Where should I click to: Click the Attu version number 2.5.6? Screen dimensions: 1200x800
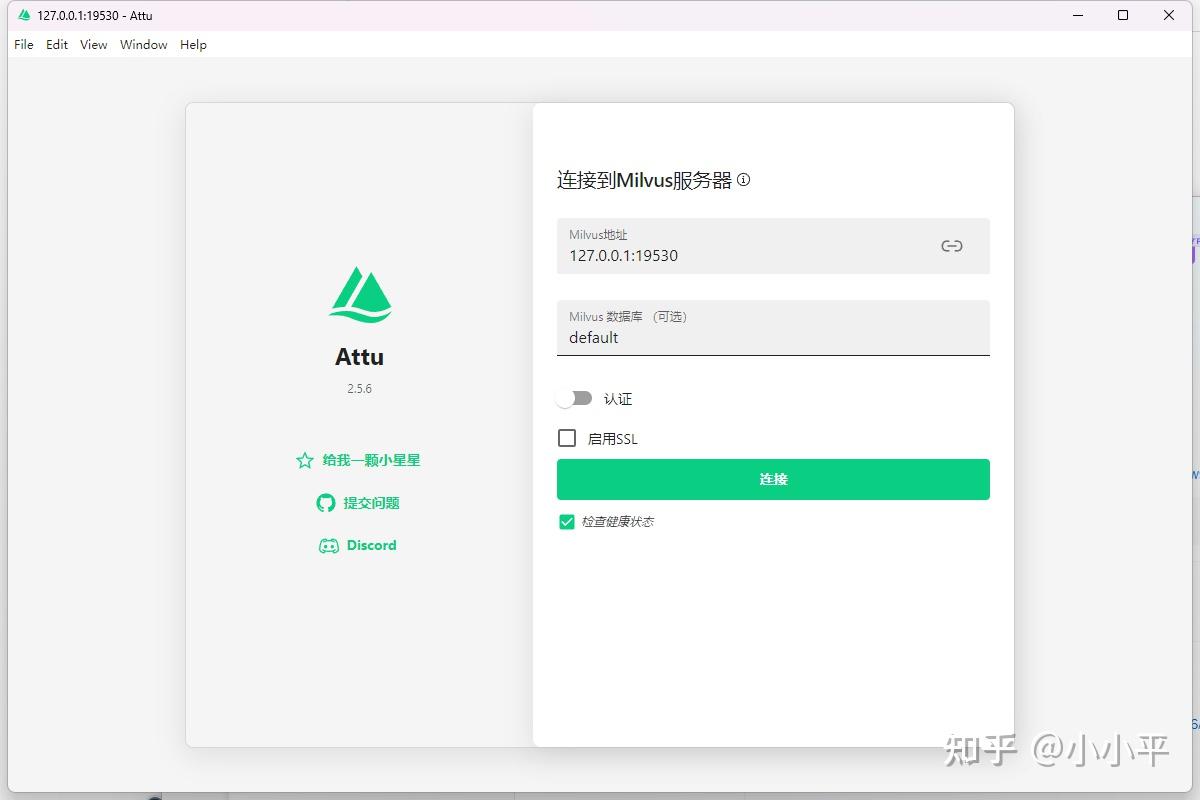click(x=359, y=388)
